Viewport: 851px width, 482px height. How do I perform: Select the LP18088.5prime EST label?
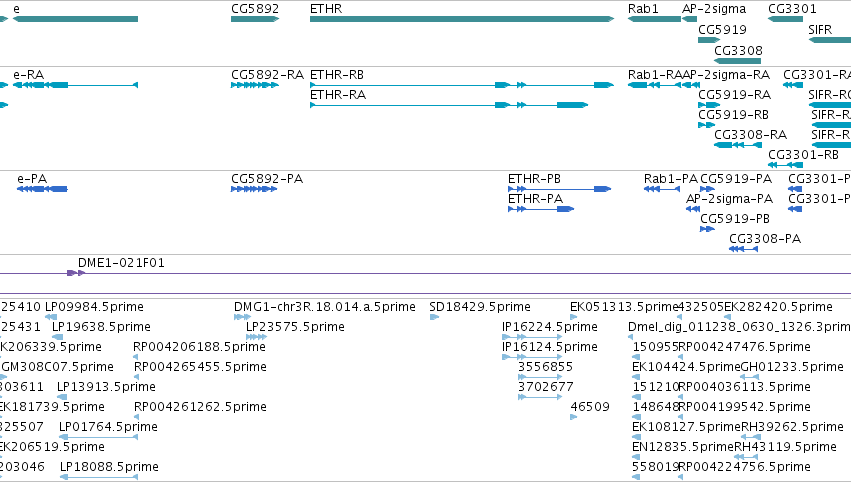[x=109, y=468]
